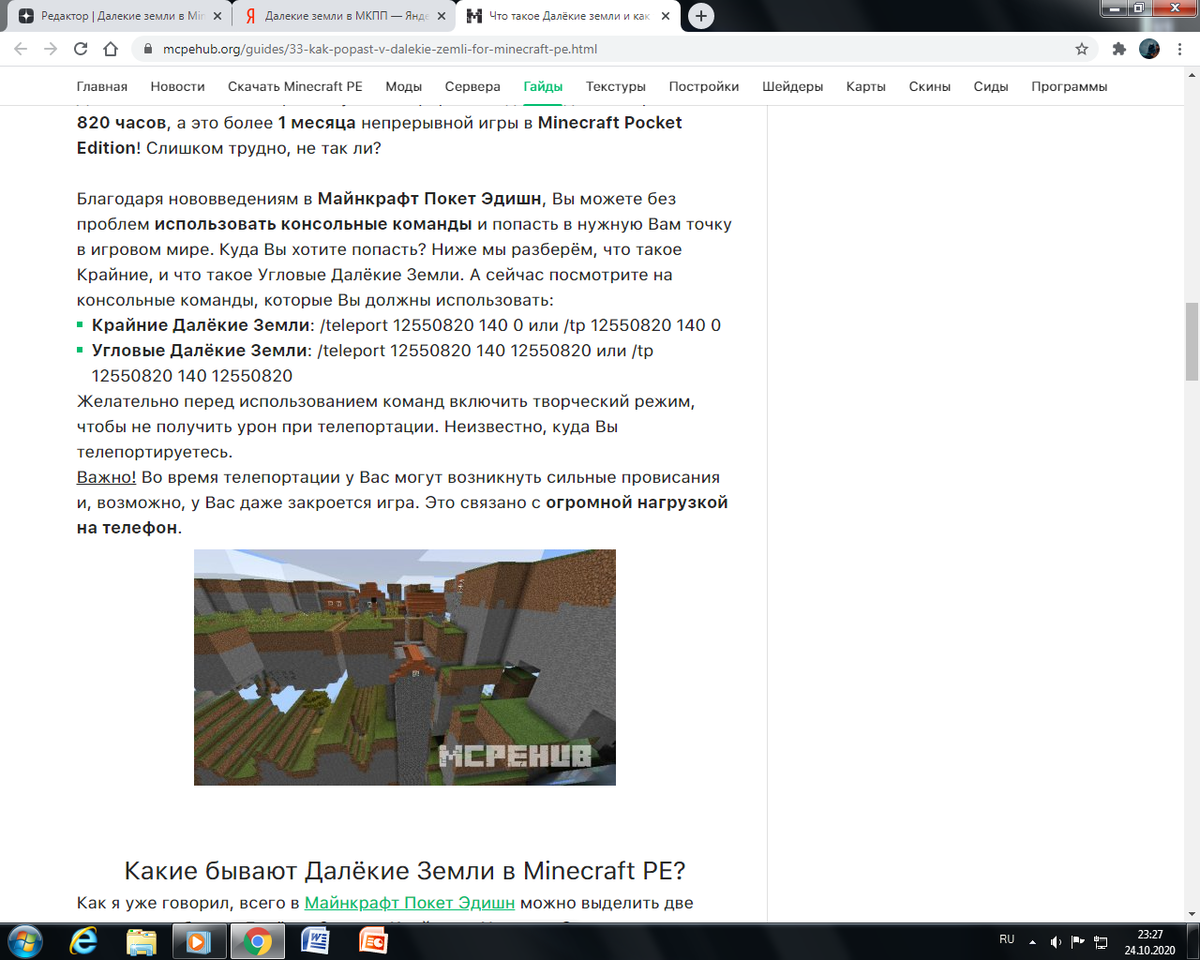Open a new browser tab

pyautogui.click(x=702, y=16)
